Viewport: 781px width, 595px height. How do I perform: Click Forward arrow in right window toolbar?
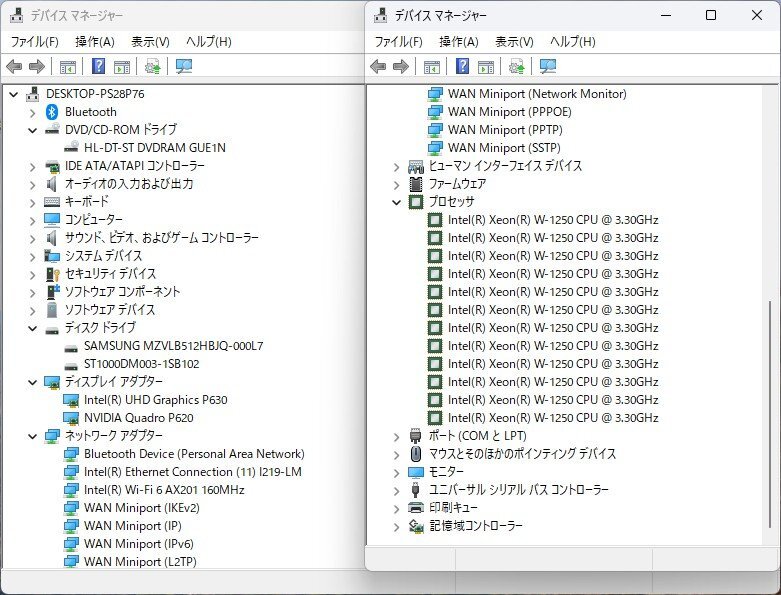click(x=401, y=66)
